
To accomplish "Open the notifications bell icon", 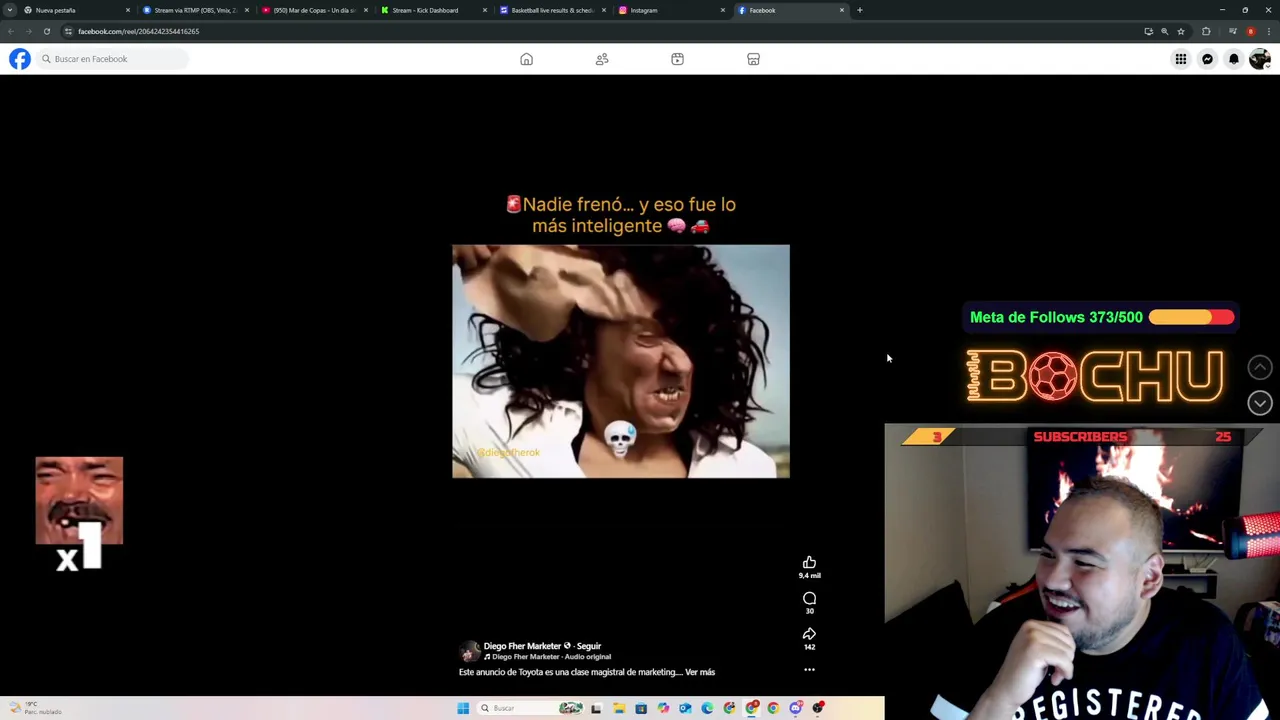I will 1233,59.
